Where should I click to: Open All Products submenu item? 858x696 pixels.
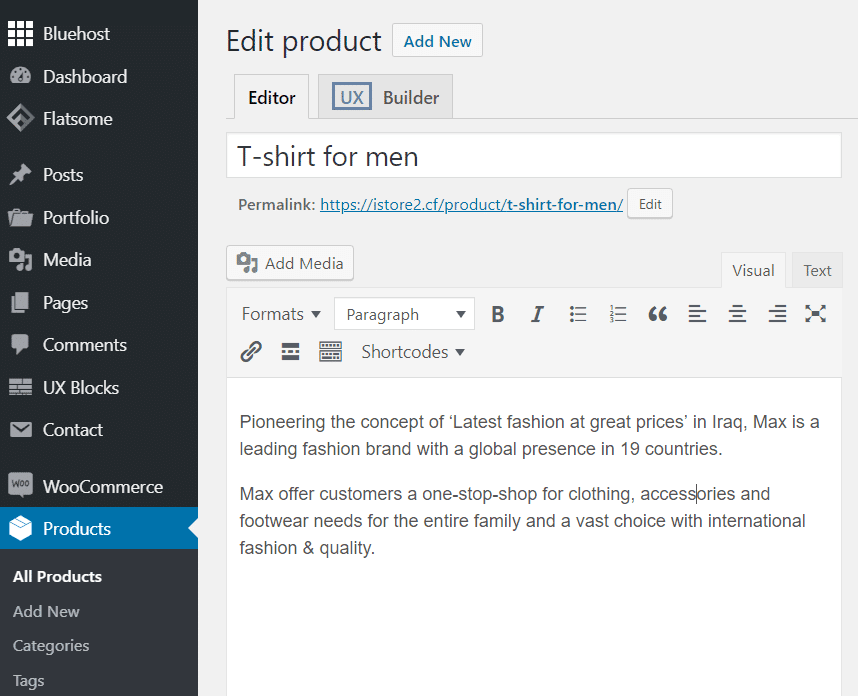point(57,576)
